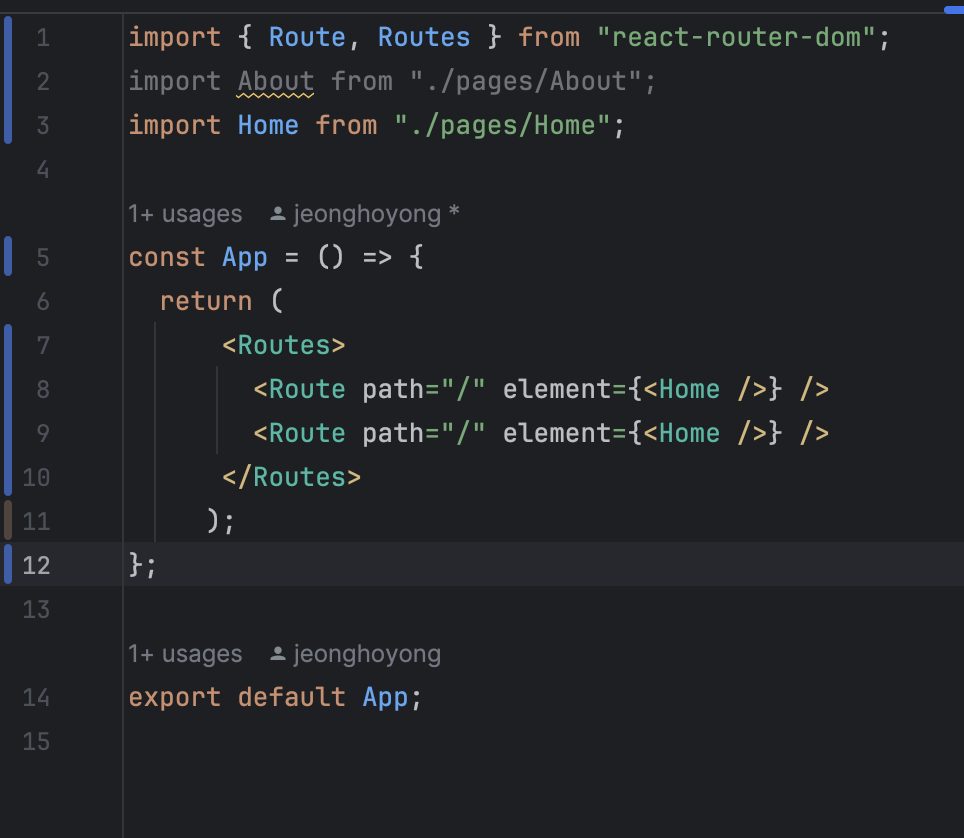
Task: Click the 'return' keyword on line 6
Action: (x=206, y=301)
